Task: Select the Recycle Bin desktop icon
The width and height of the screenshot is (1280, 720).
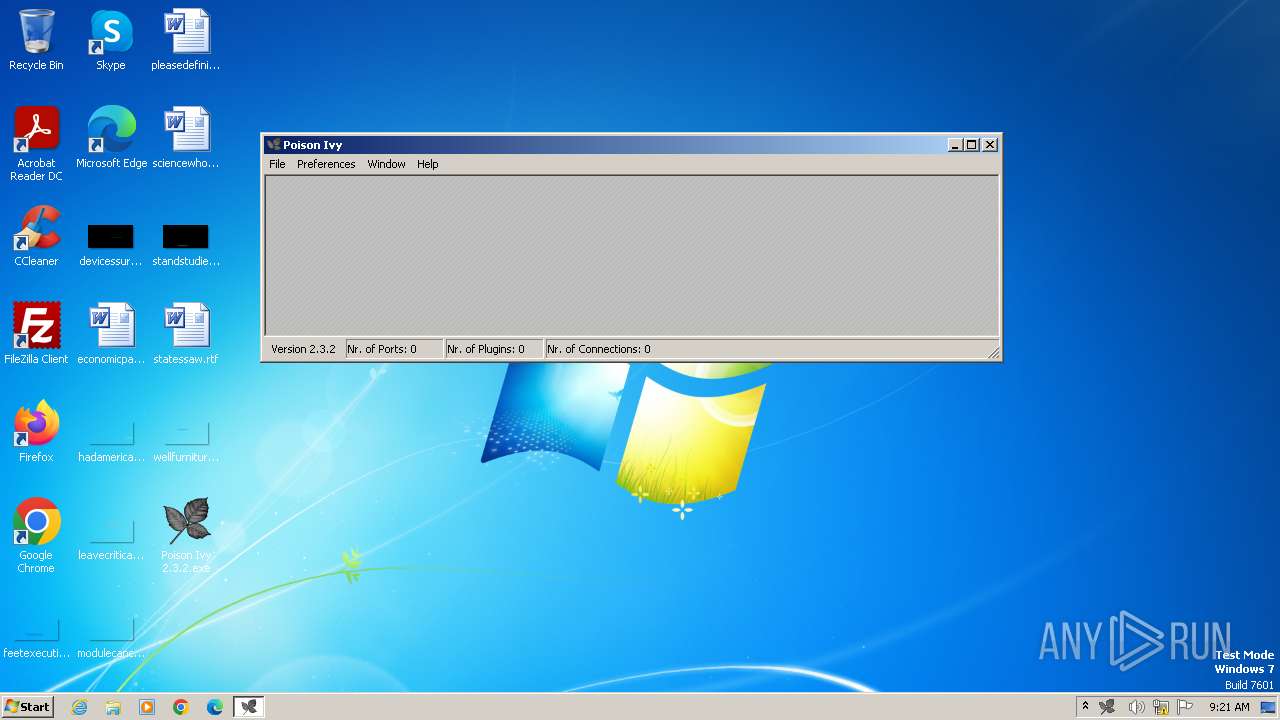Action: point(36,40)
